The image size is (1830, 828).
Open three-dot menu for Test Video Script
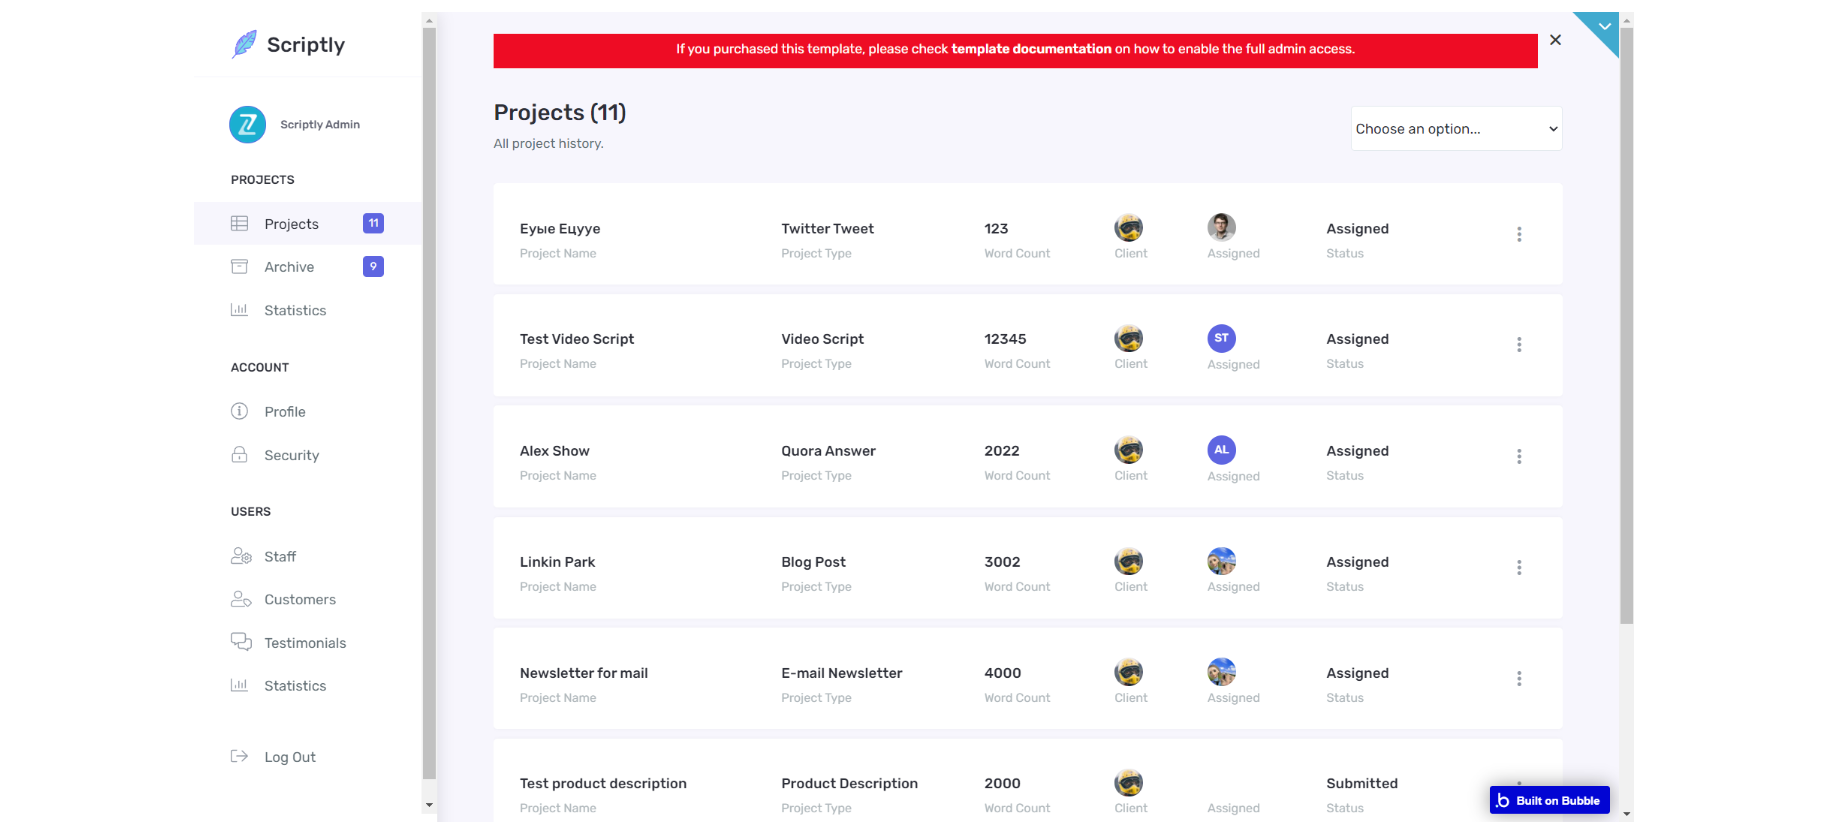pyautogui.click(x=1519, y=345)
